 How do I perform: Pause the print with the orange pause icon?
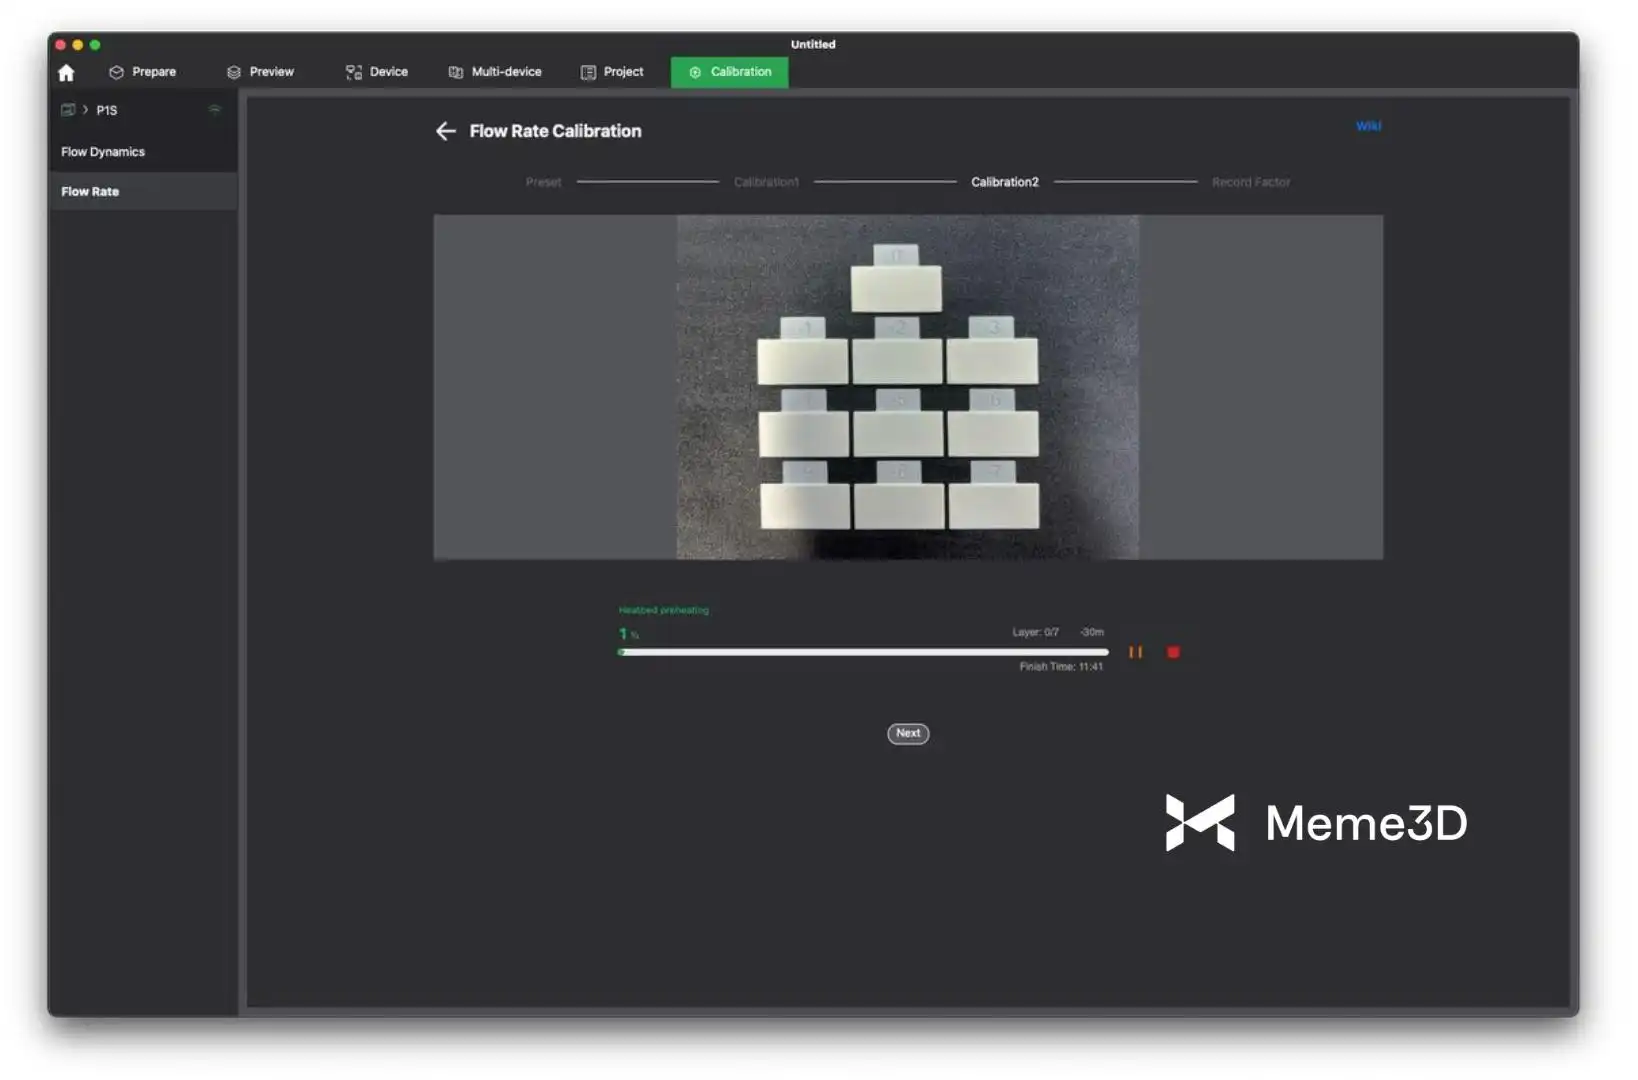click(1135, 652)
